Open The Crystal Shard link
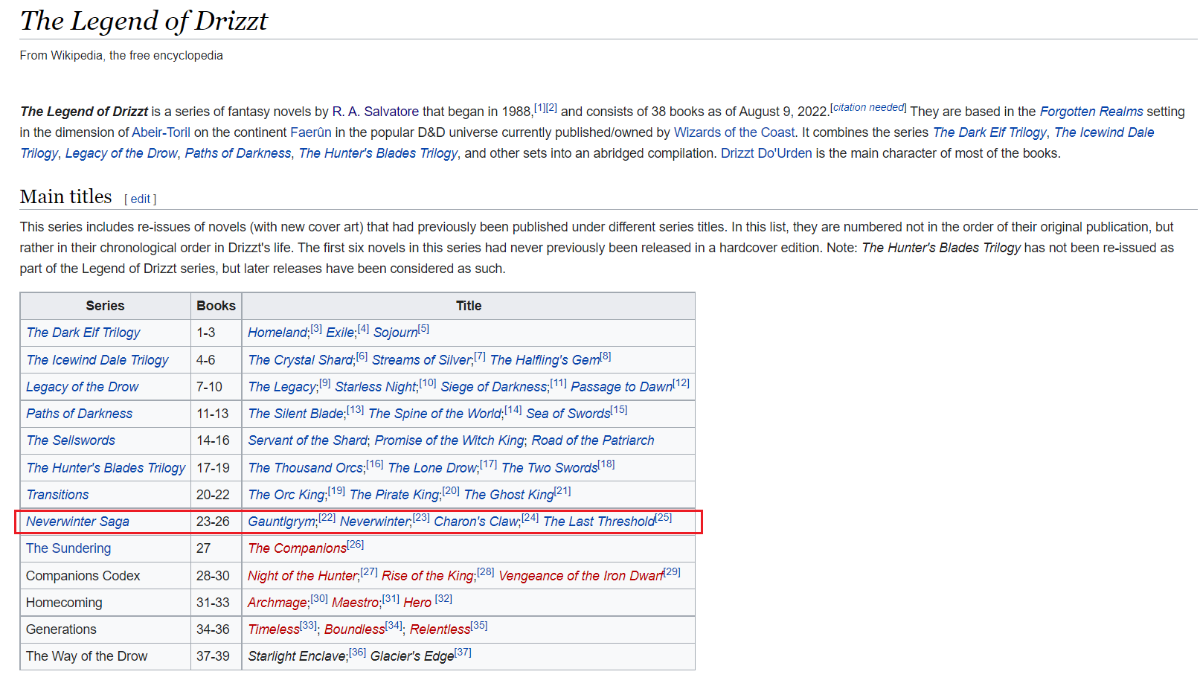The image size is (1200, 686). tap(301, 359)
